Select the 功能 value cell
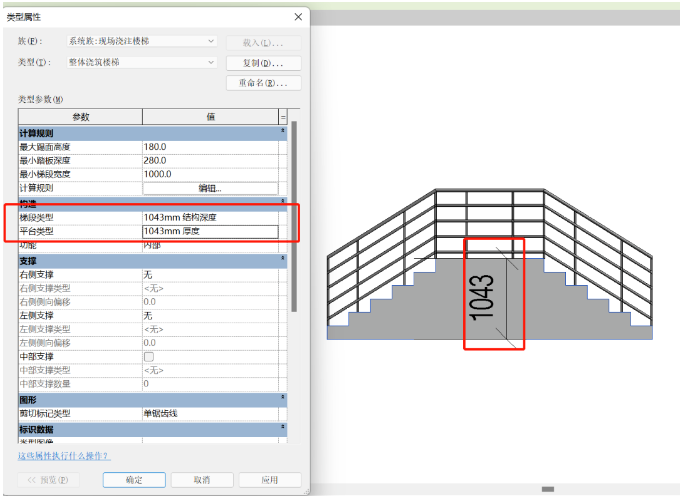 point(211,245)
